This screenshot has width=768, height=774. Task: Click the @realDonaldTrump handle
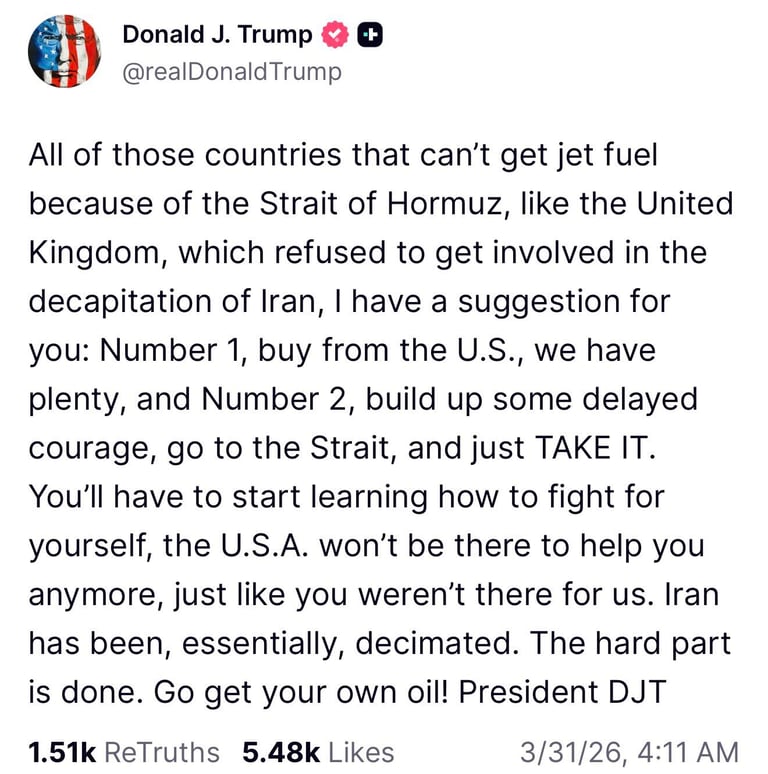(231, 72)
